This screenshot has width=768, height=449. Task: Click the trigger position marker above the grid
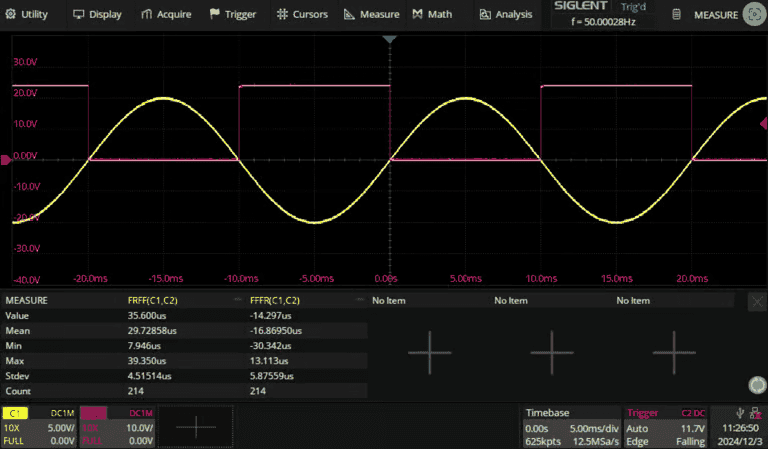(x=389, y=39)
